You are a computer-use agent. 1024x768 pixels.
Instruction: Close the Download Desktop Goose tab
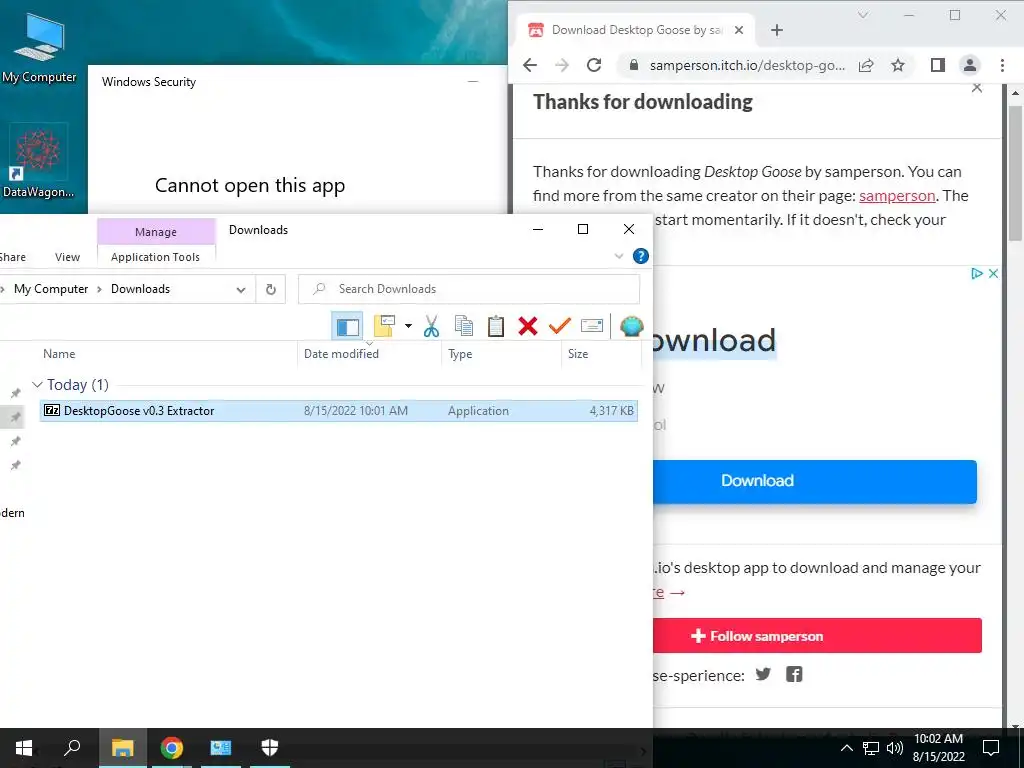tap(739, 30)
